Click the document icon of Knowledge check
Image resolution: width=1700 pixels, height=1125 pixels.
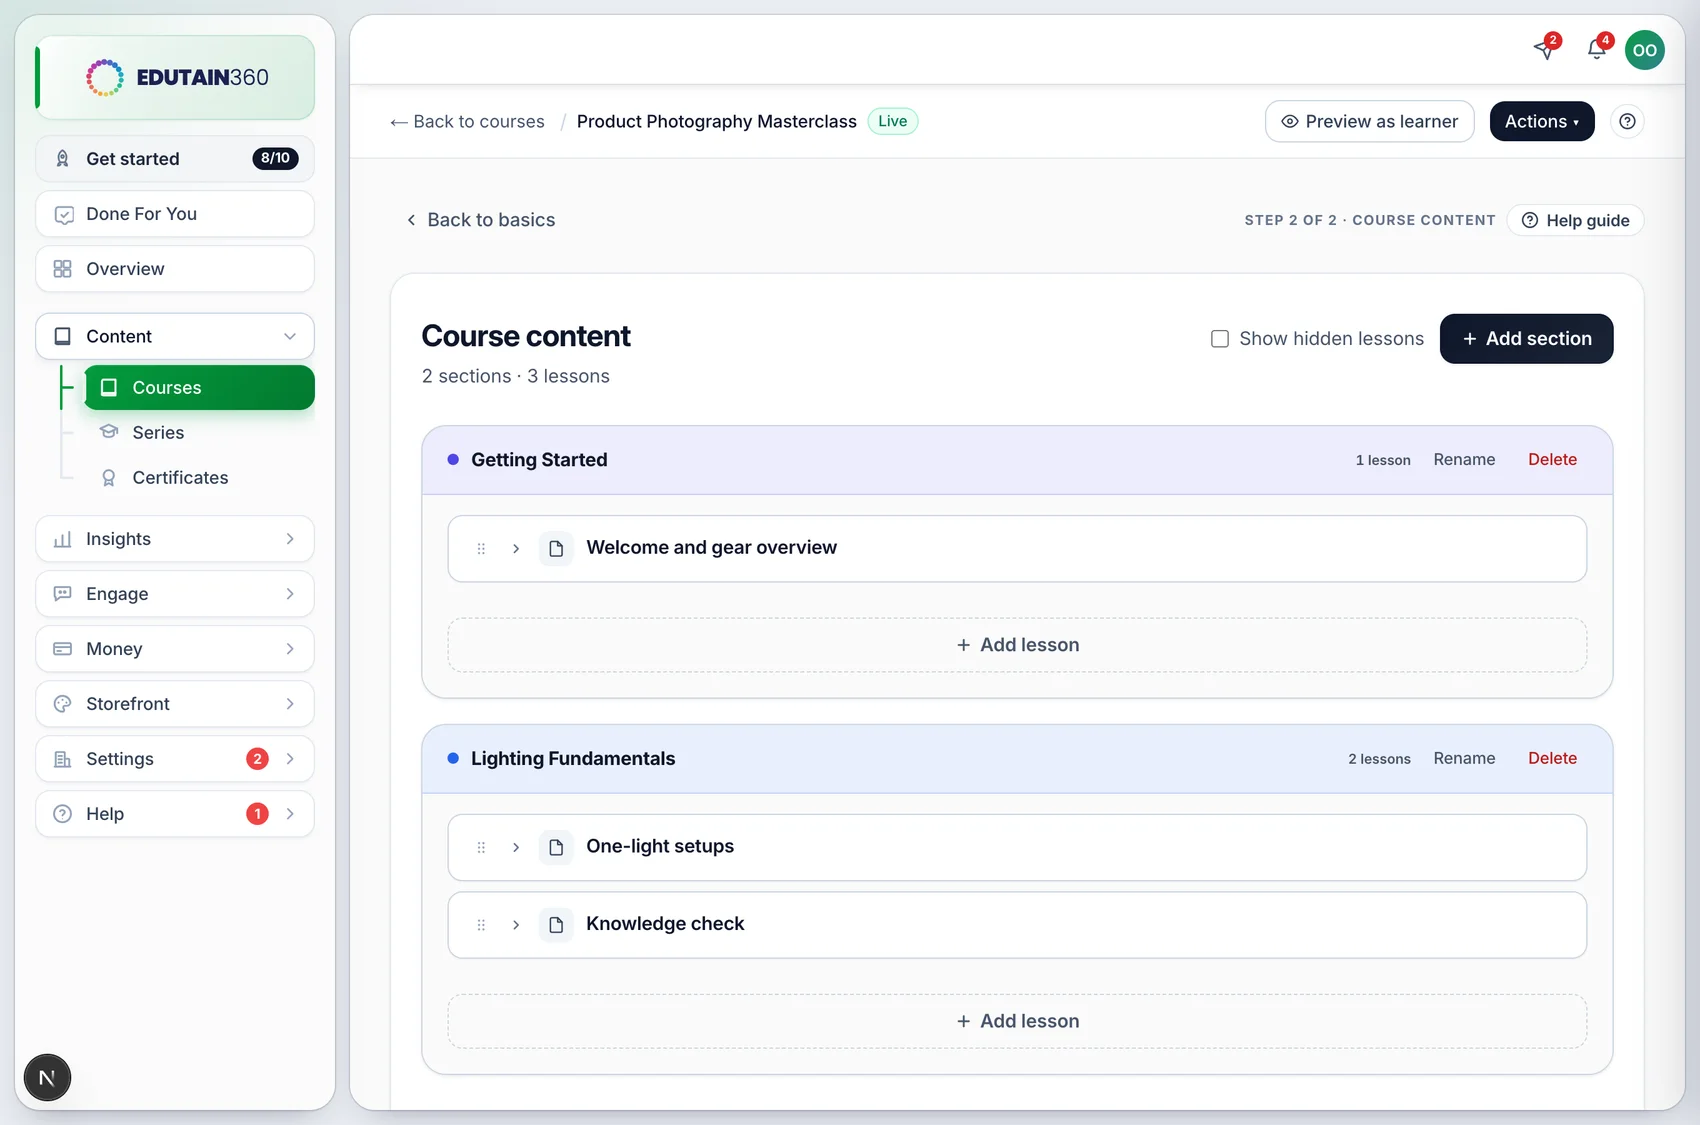(x=556, y=925)
